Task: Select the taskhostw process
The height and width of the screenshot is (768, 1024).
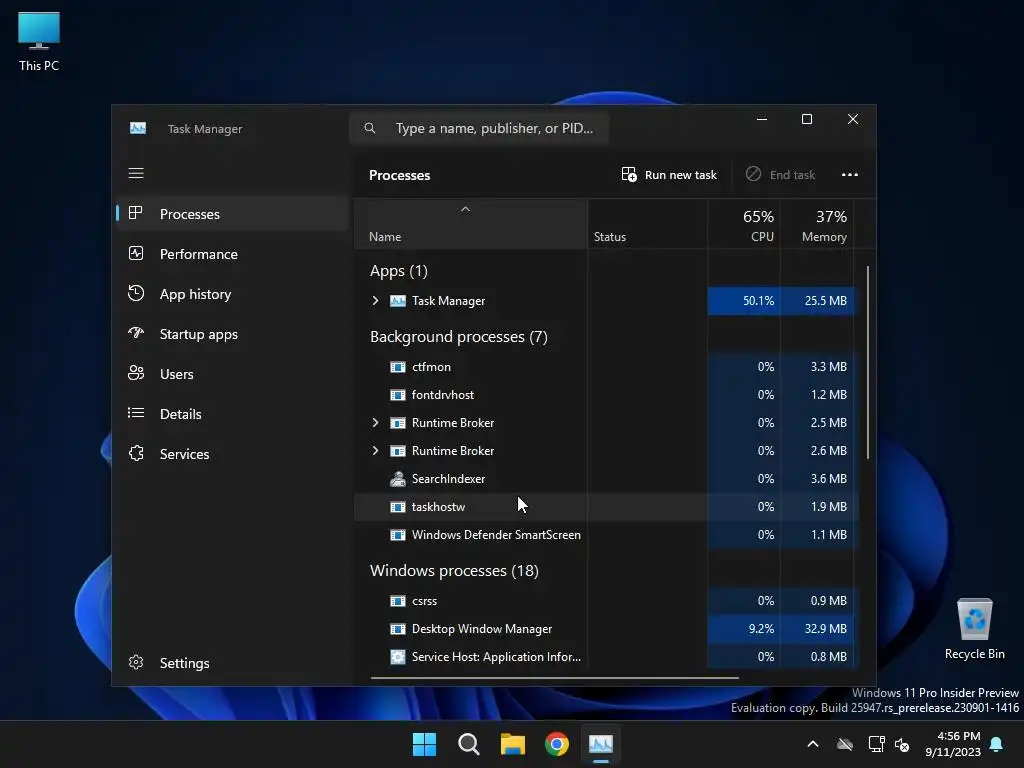Action: pos(605,507)
